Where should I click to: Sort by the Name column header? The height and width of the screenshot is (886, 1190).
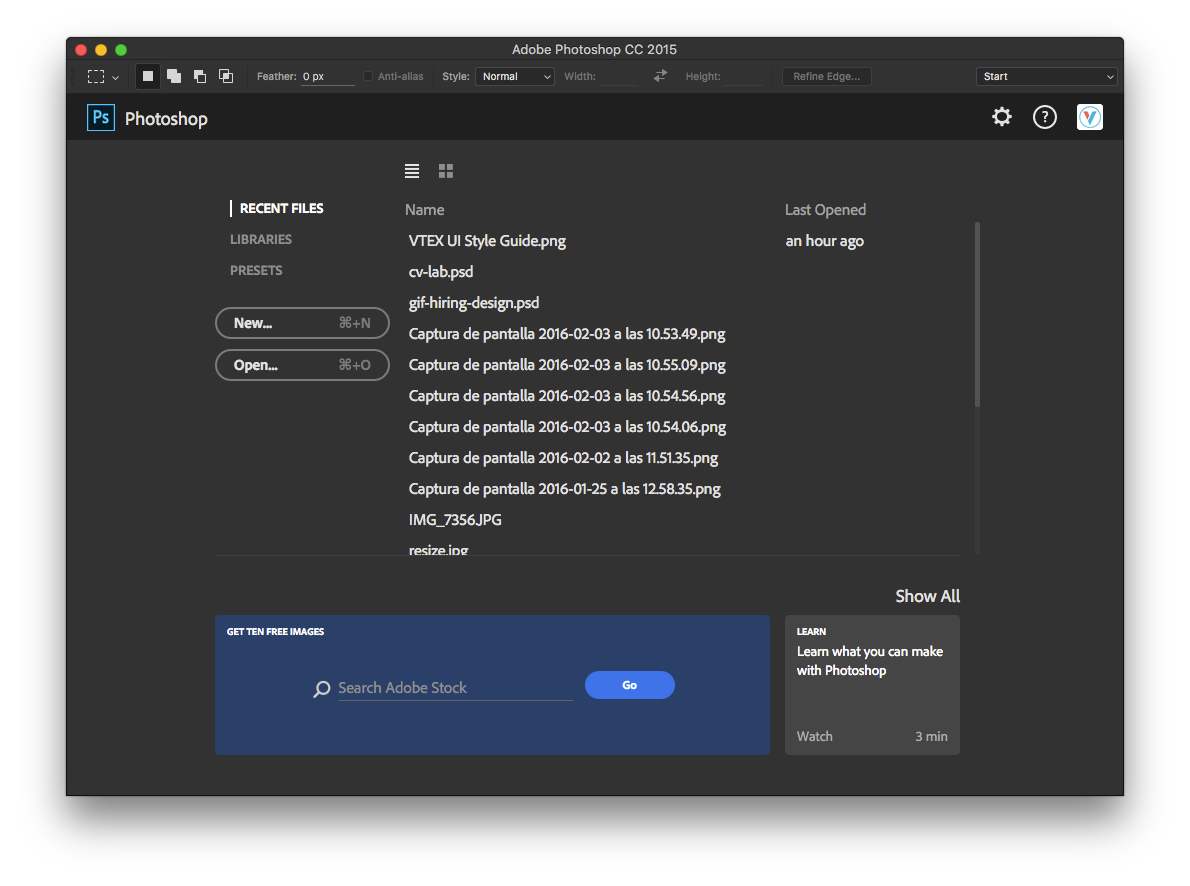(x=425, y=210)
